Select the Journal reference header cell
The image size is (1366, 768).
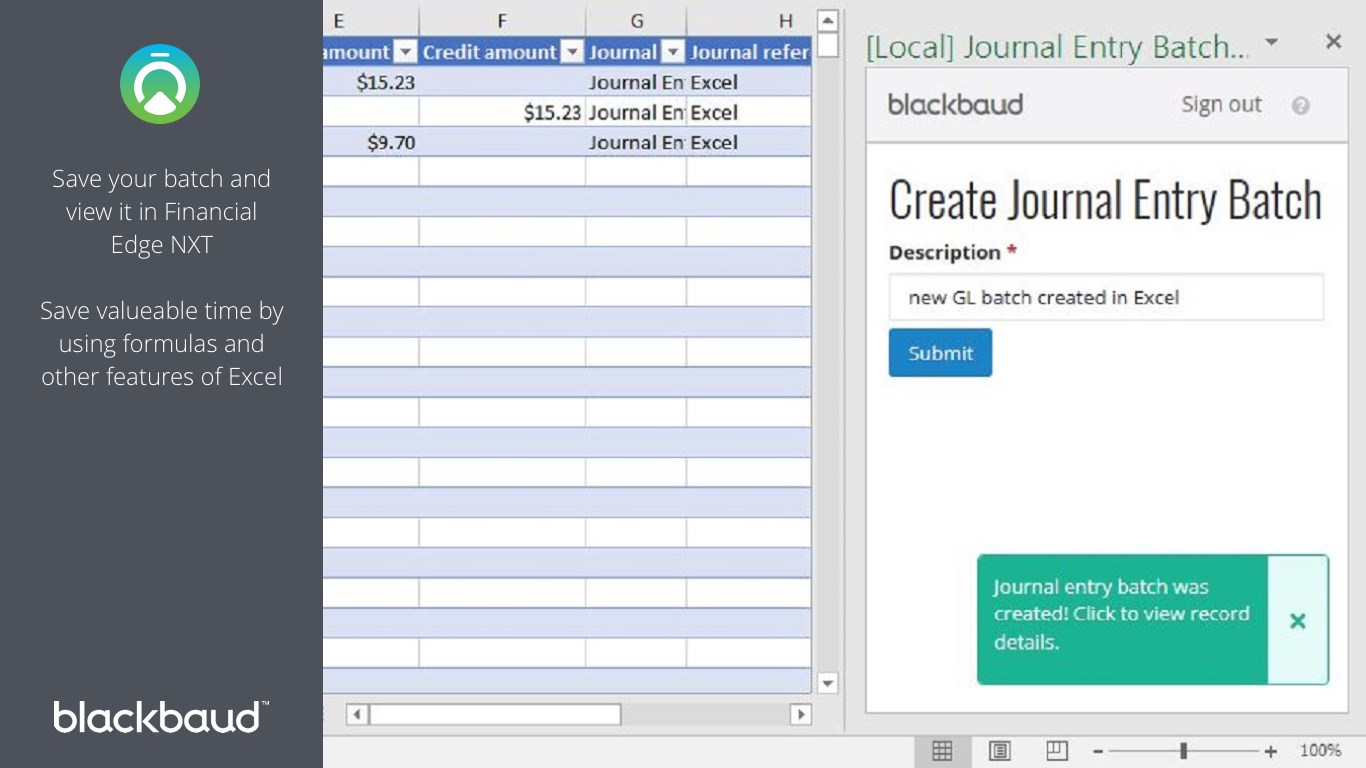click(x=749, y=52)
